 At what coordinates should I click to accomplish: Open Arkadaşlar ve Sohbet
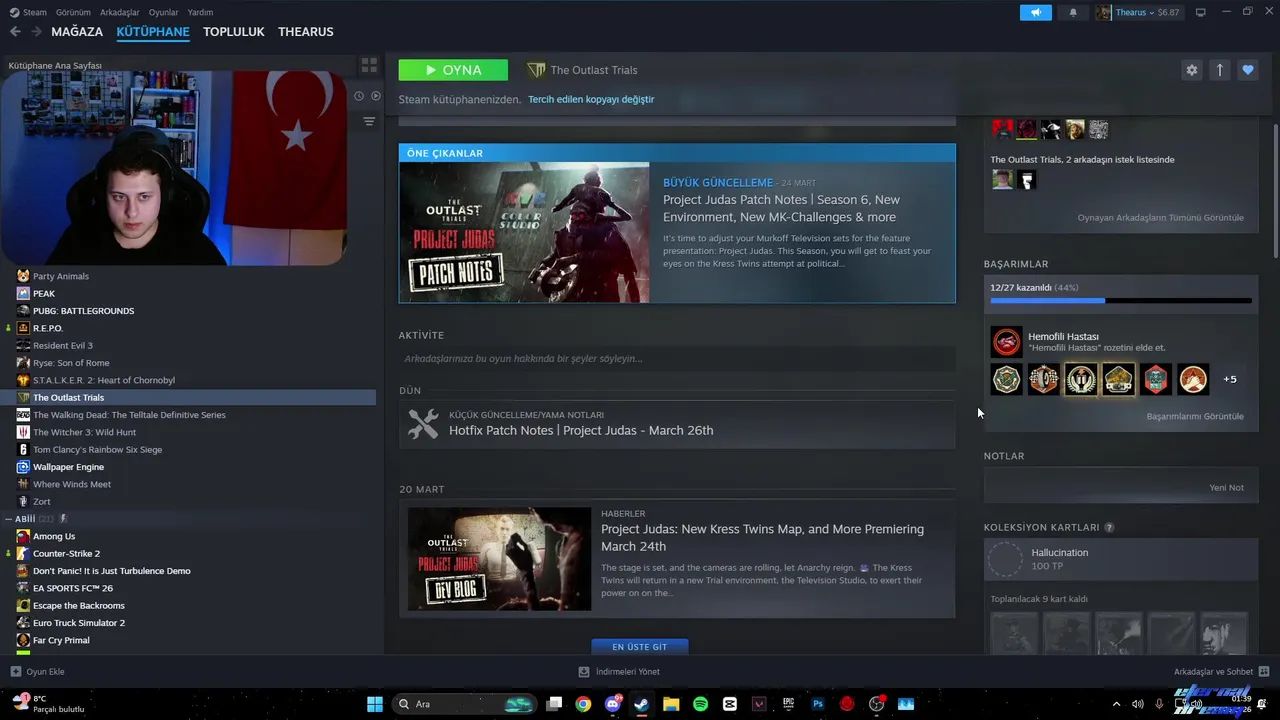pyautogui.click(x=1221, y=672)
